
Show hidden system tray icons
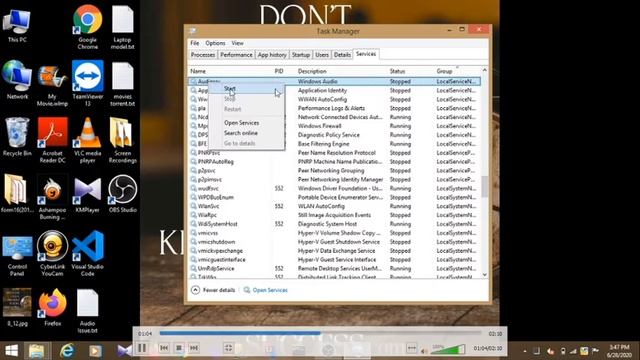[x=524, y=351]
